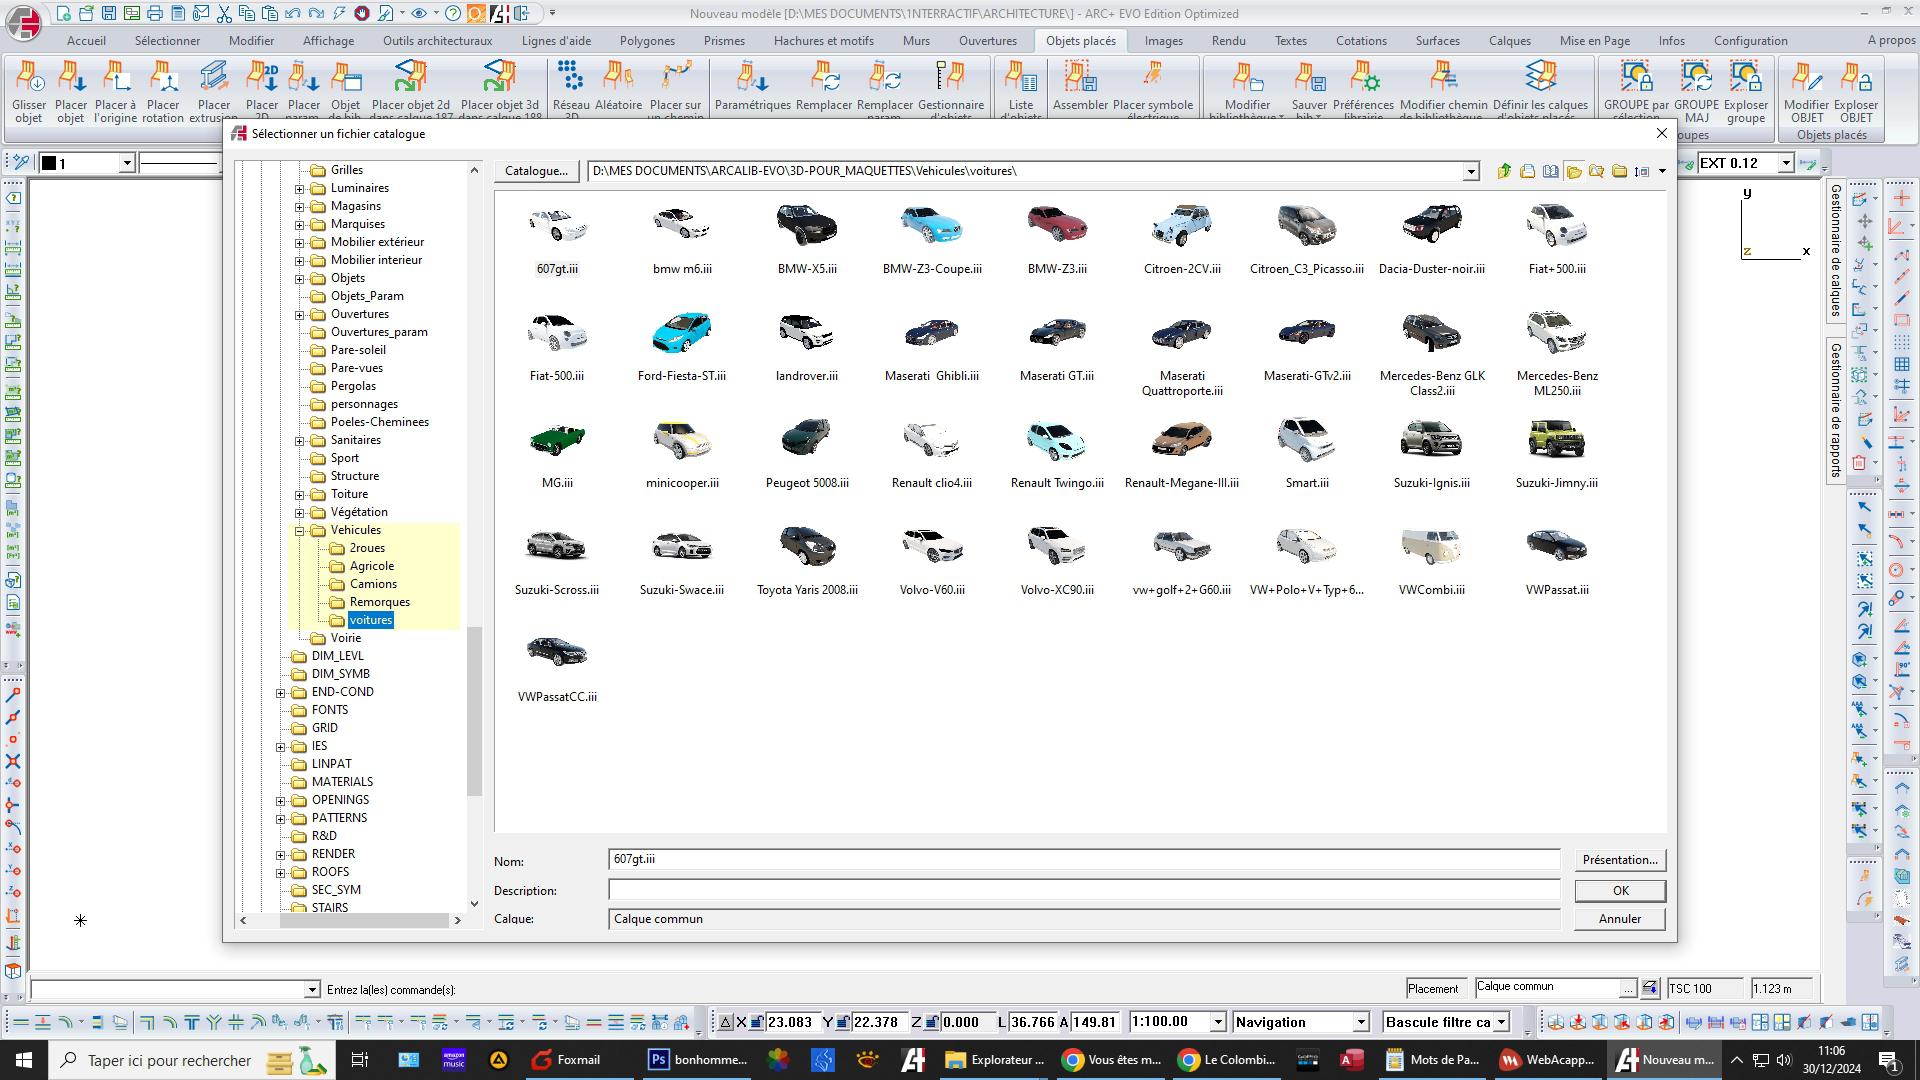Click the black color swatch in the toolbar
The image size is (1920, 1080).
click(48, 163)
